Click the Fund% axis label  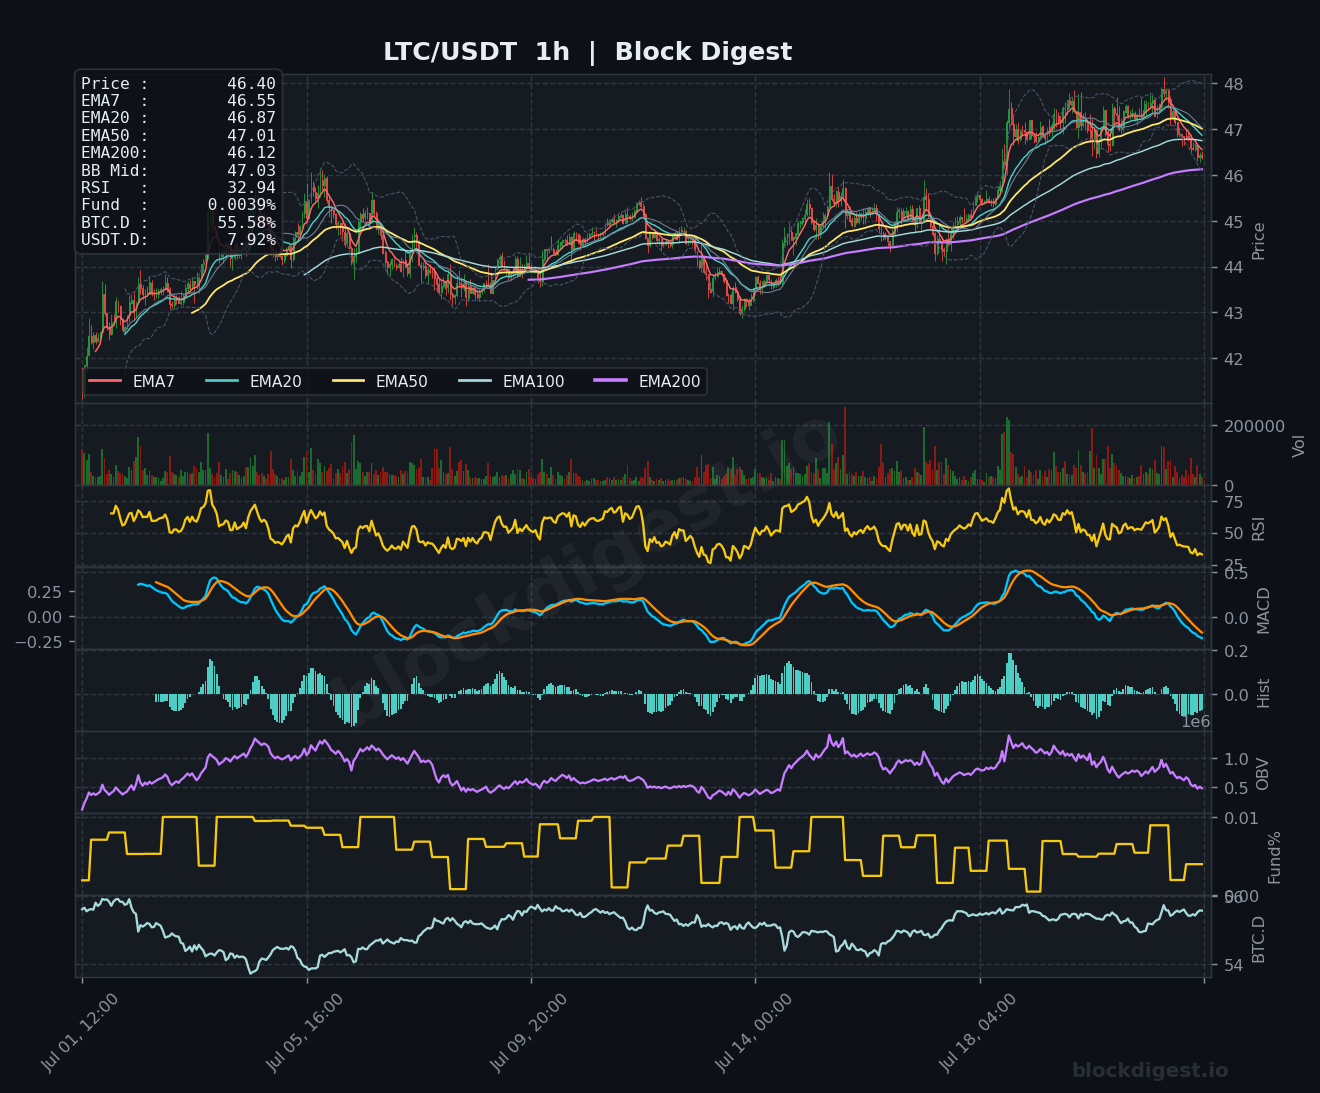(x=1274, y=857)
